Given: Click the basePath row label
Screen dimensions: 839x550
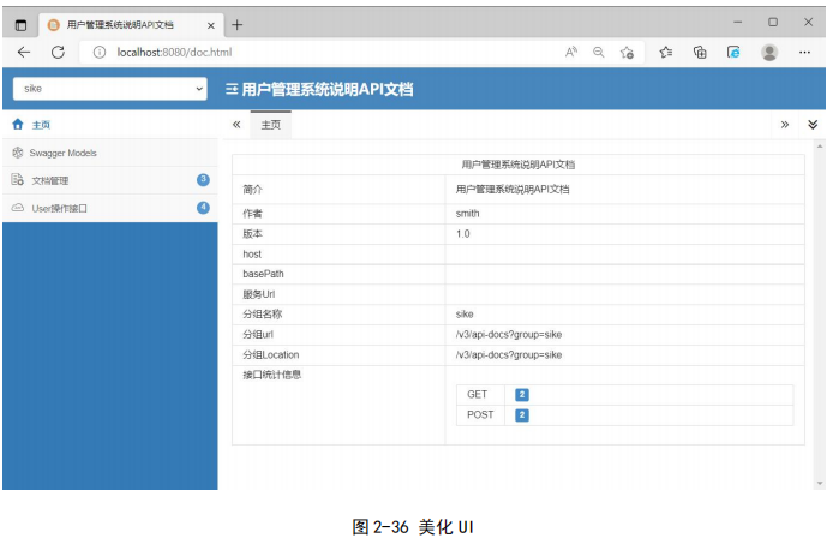Looking at the screenshot, I should pos(263,273).
